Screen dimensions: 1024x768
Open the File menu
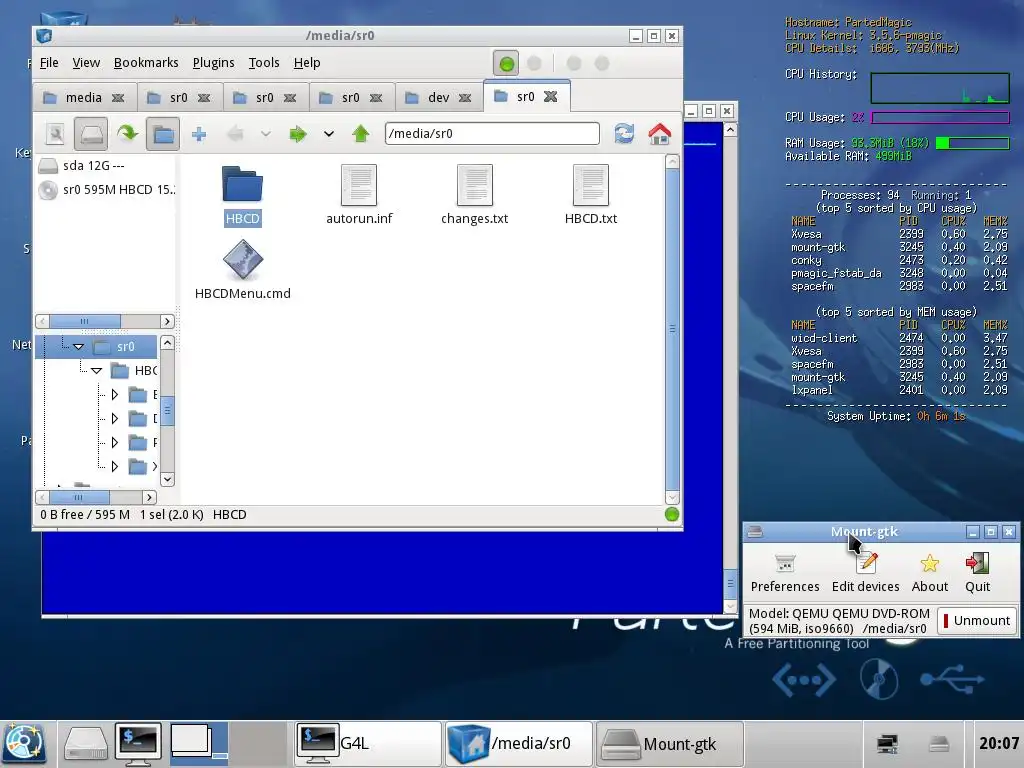pos(49,63)
